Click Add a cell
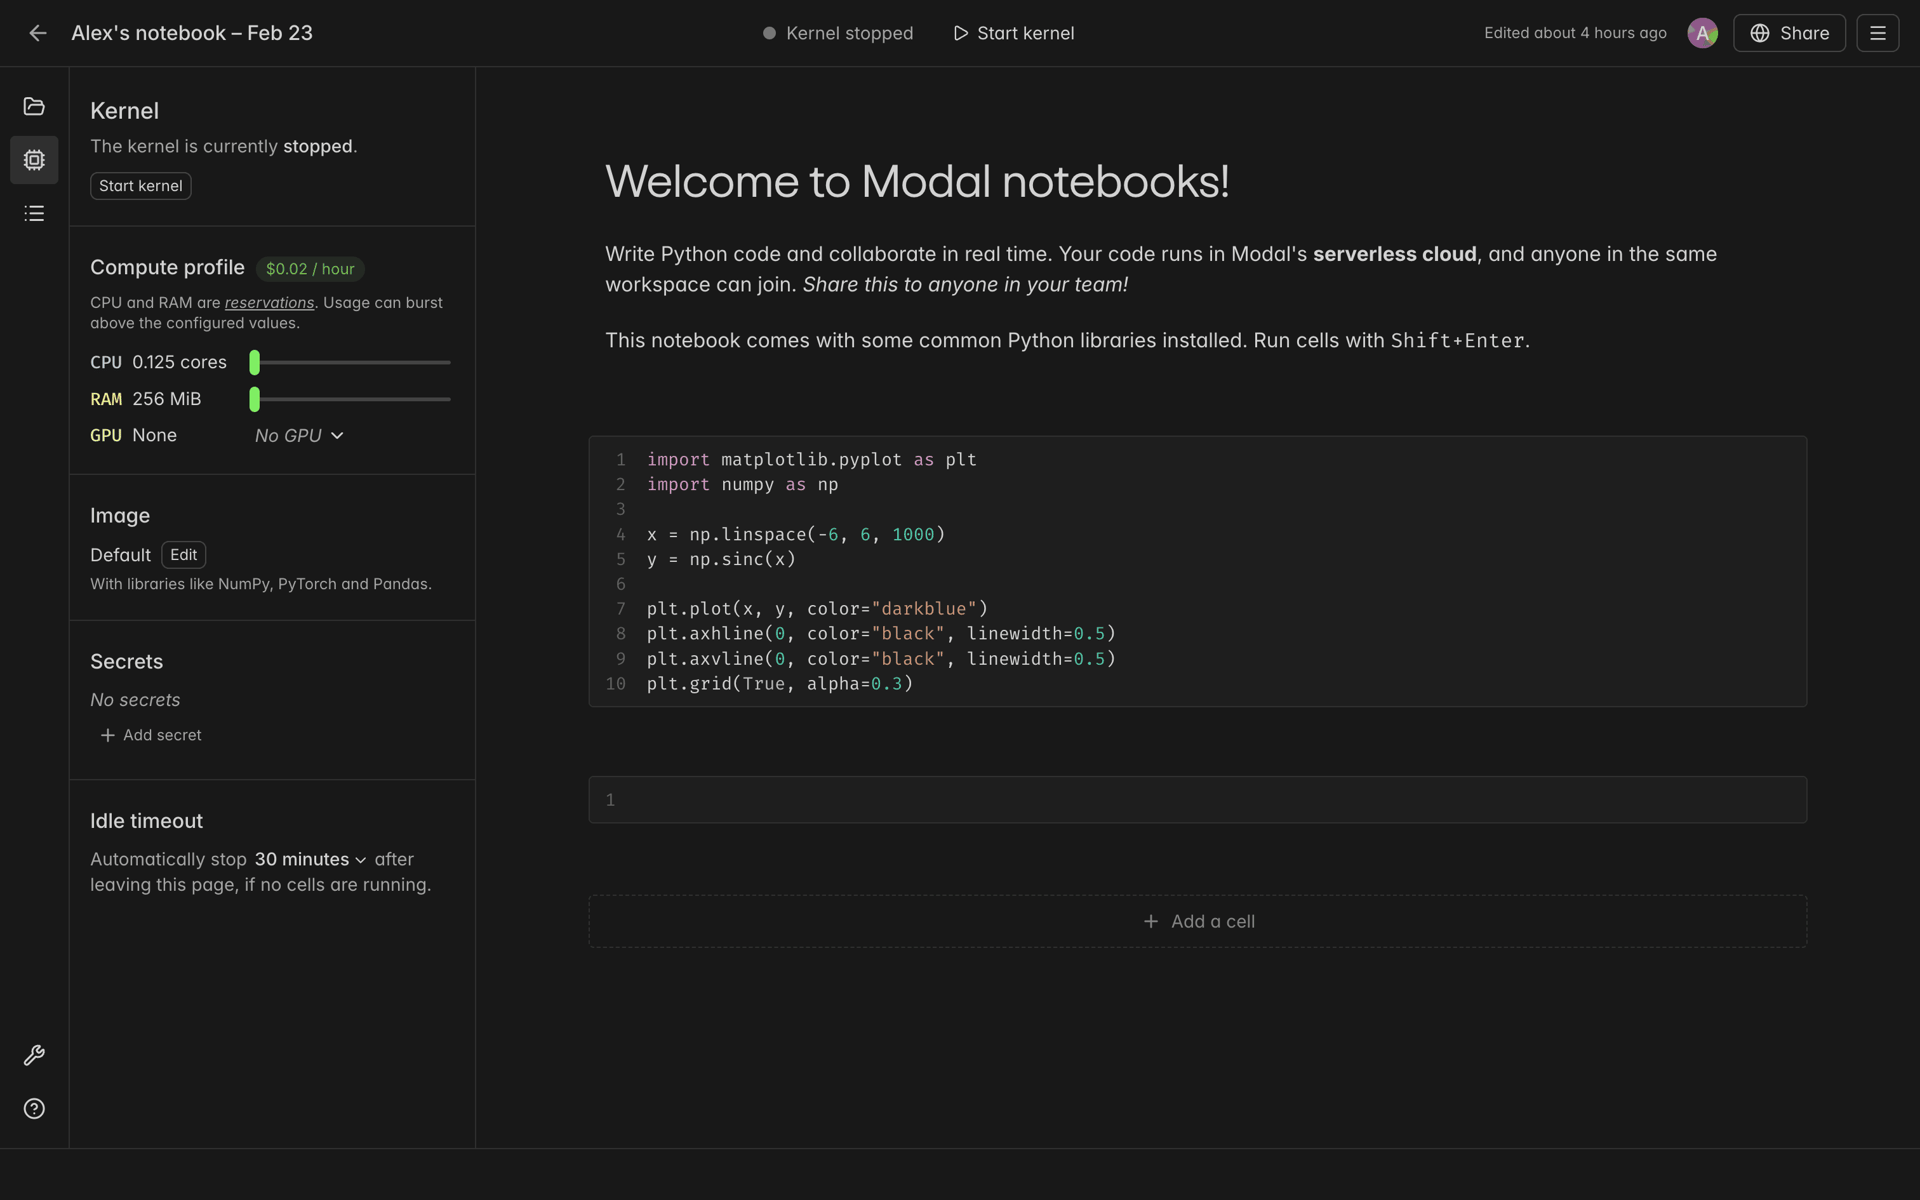The height and width of the screenshot is (1200, 1920). pos(1197,921)
